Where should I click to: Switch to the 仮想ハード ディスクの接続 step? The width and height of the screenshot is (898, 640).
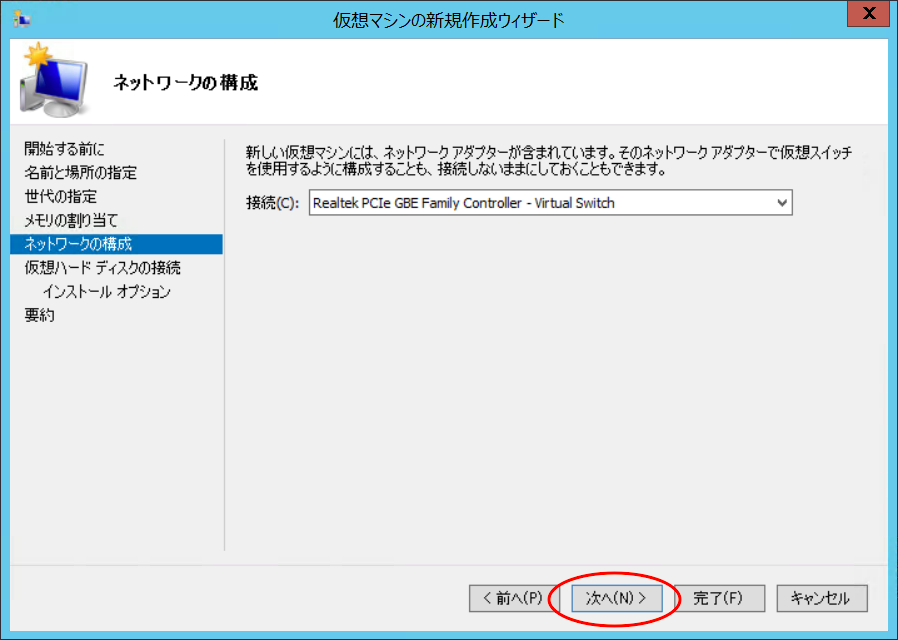point(103,268)
